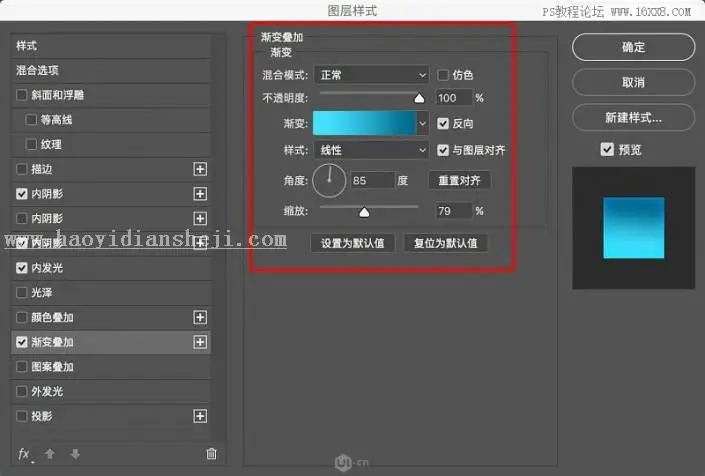Tick the 纹理 checkbox
The image size is (705, 476).
click(x=31, y=144)
